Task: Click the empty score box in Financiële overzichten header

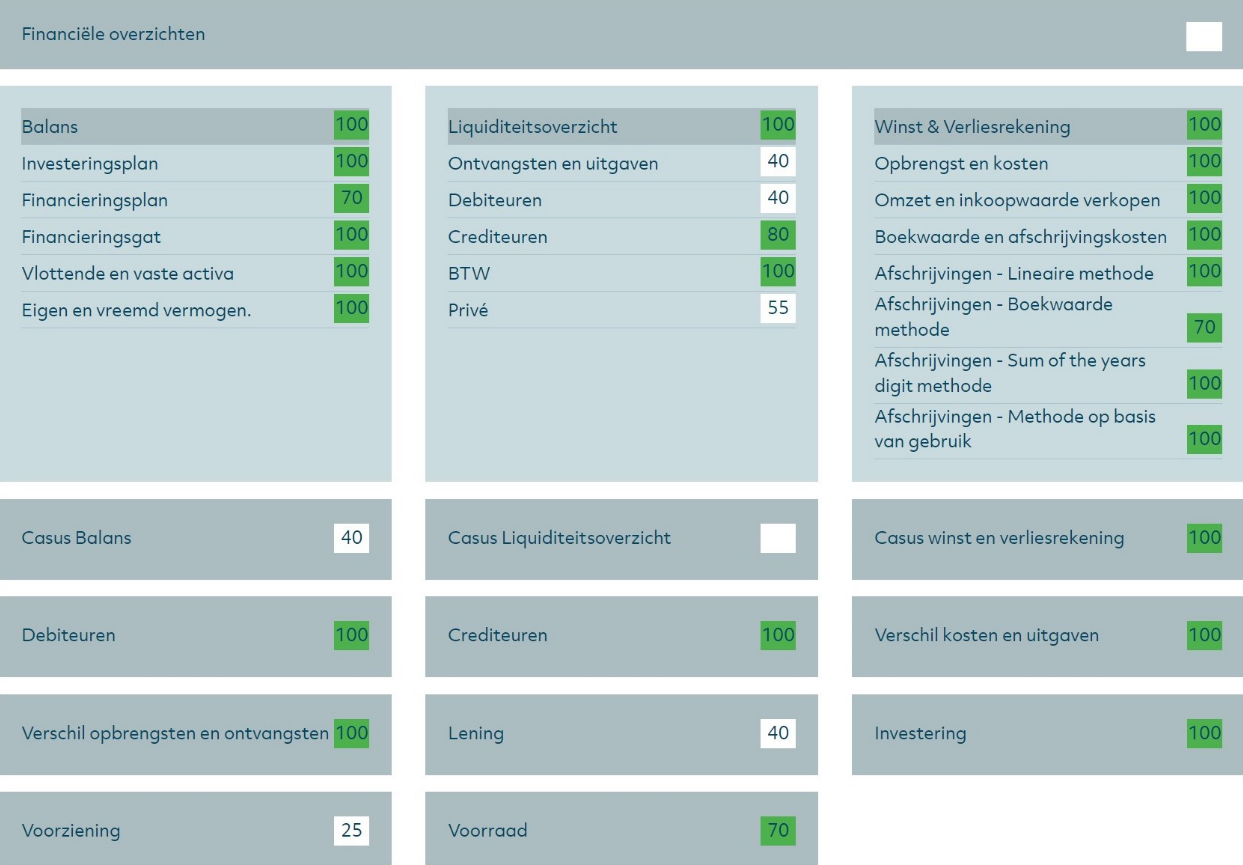Action: (x=1203, y=36)
